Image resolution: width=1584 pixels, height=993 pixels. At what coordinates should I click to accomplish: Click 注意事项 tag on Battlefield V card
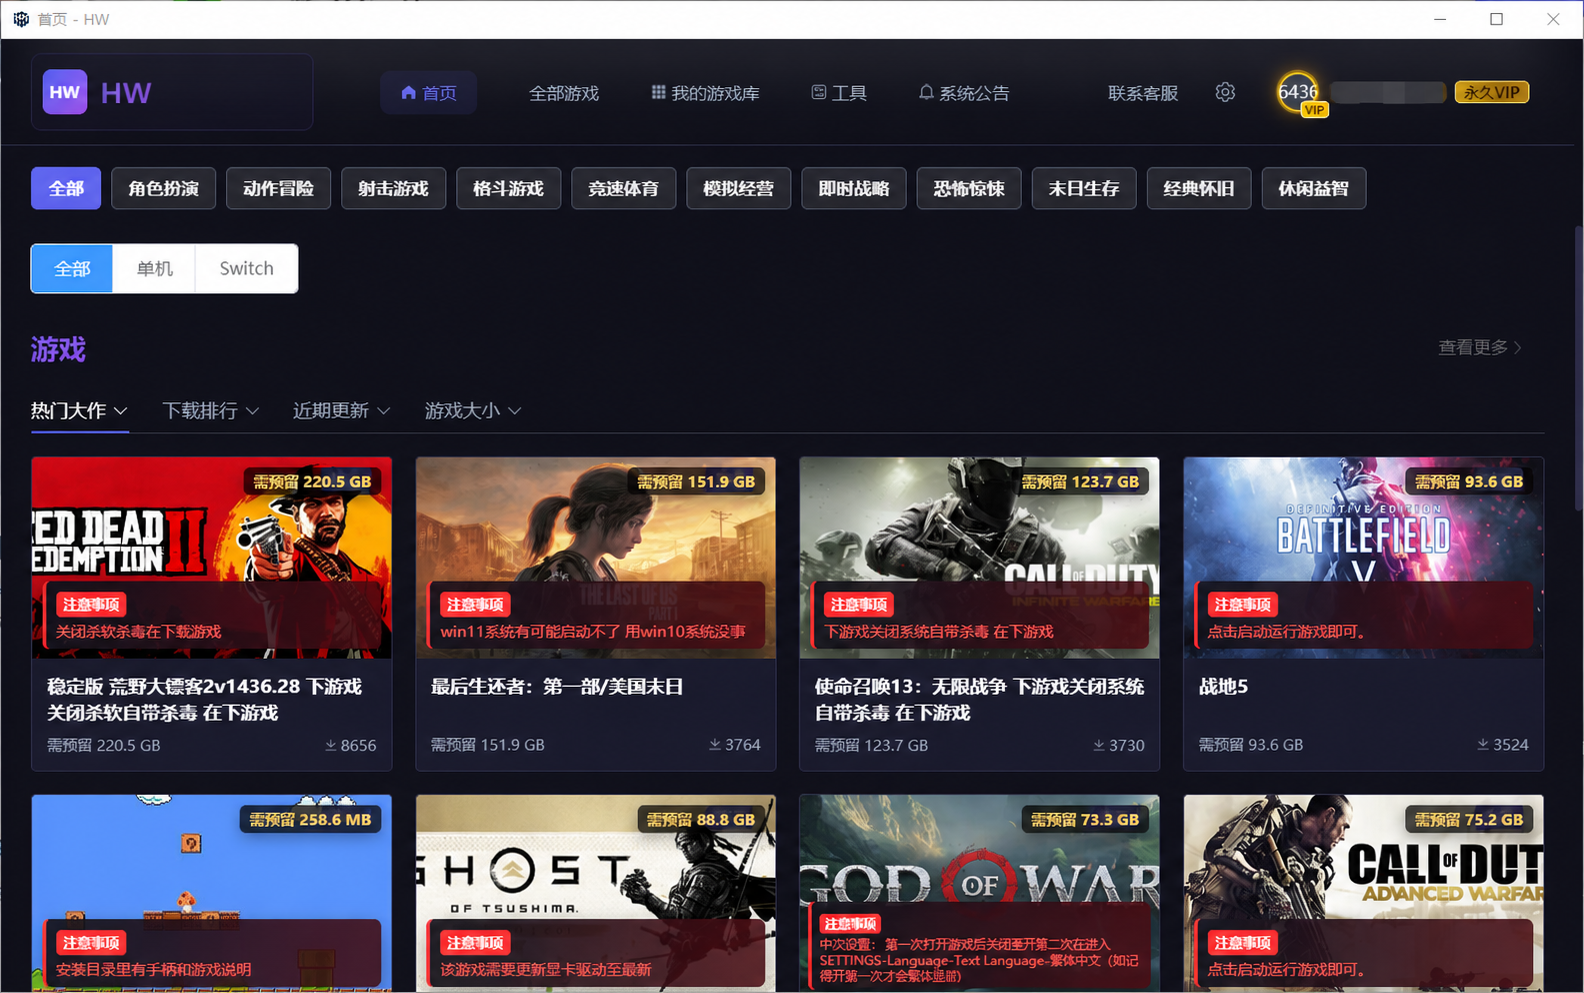[1242, 605]
